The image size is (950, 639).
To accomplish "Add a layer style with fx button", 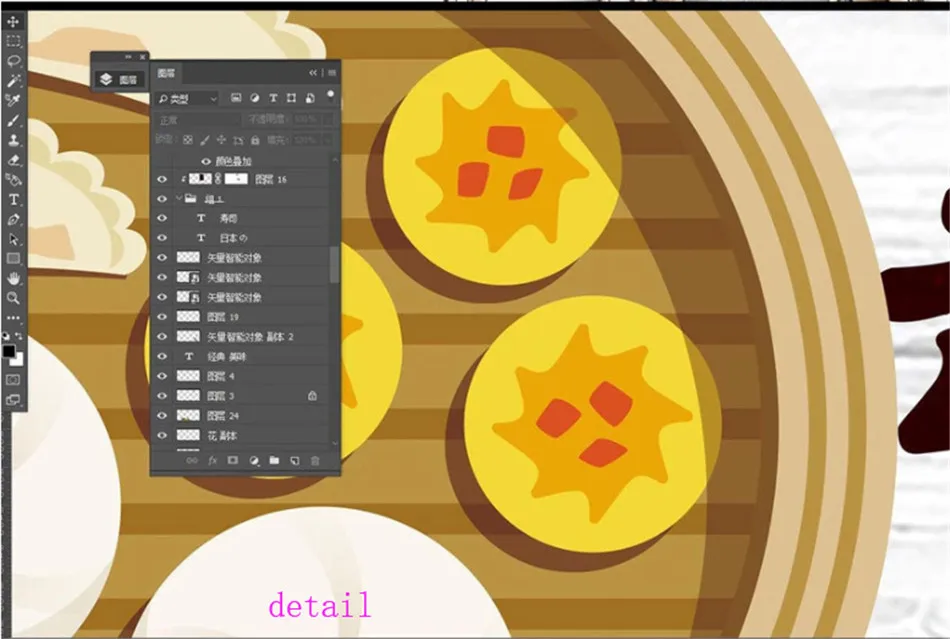I will (213, 461).
